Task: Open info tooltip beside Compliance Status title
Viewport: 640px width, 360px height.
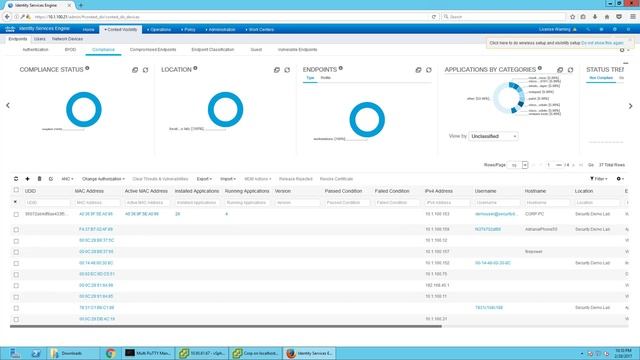Action: pos(87,68)
